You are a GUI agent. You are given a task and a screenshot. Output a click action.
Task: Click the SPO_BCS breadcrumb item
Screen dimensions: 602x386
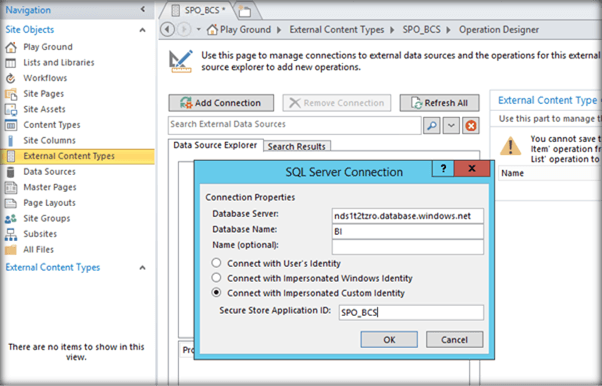(421, 30)
